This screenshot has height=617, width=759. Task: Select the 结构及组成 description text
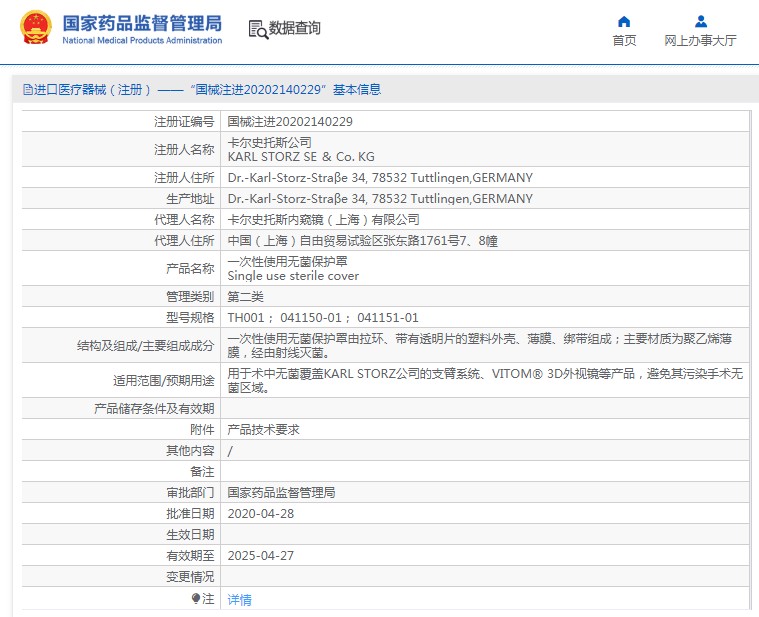[479, 346]
